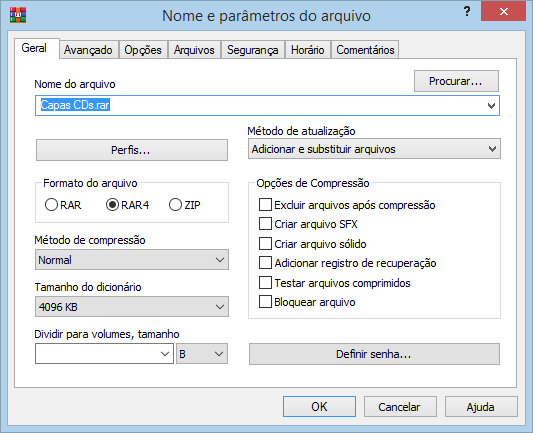Select the ZIP format radio button

pos(175,205)
